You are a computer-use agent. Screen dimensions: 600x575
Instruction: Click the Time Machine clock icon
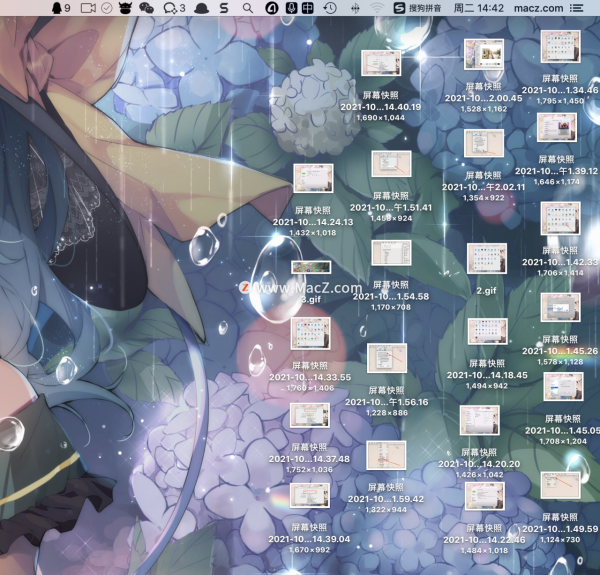click(x=329, y=8)
